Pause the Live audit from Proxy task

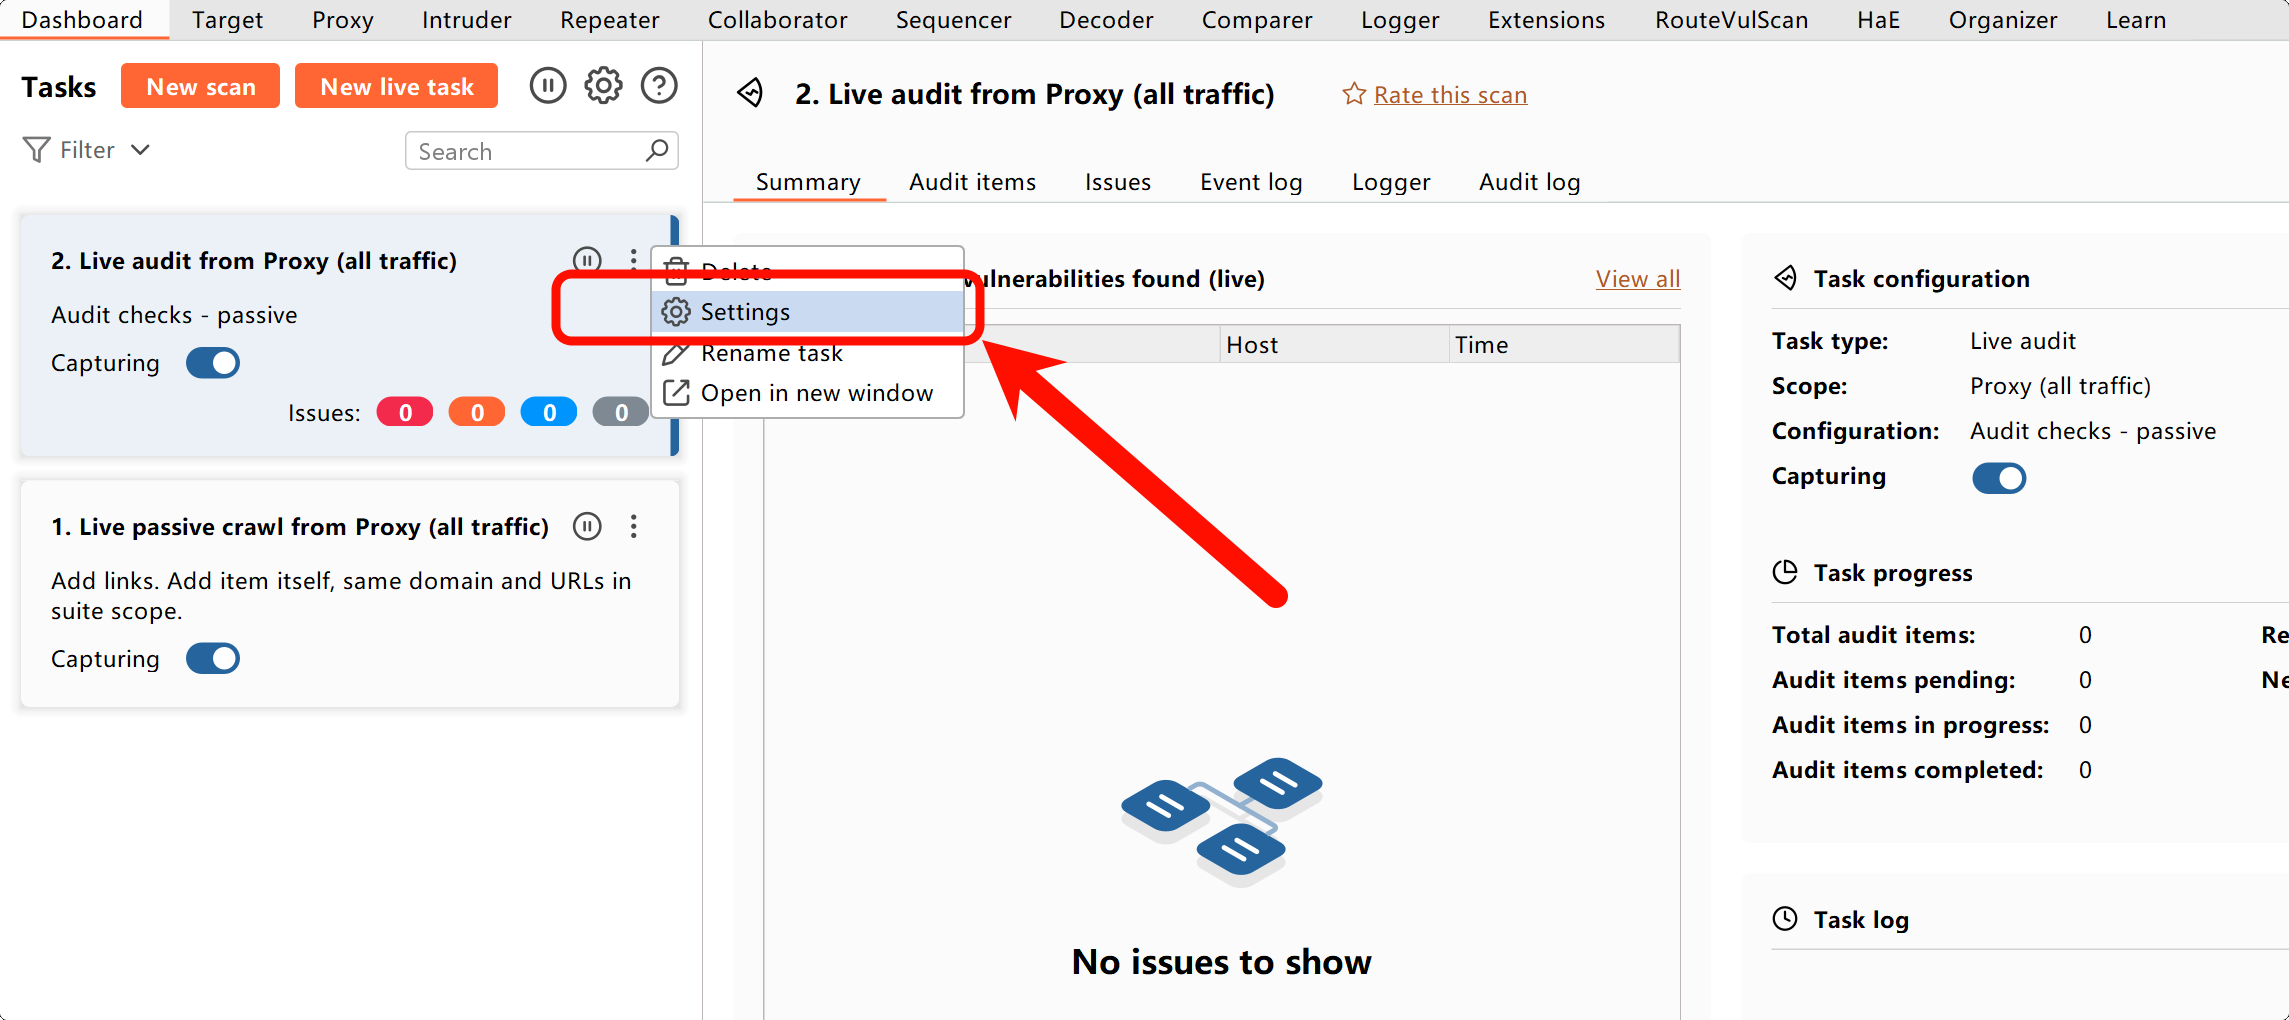point(587,259)
